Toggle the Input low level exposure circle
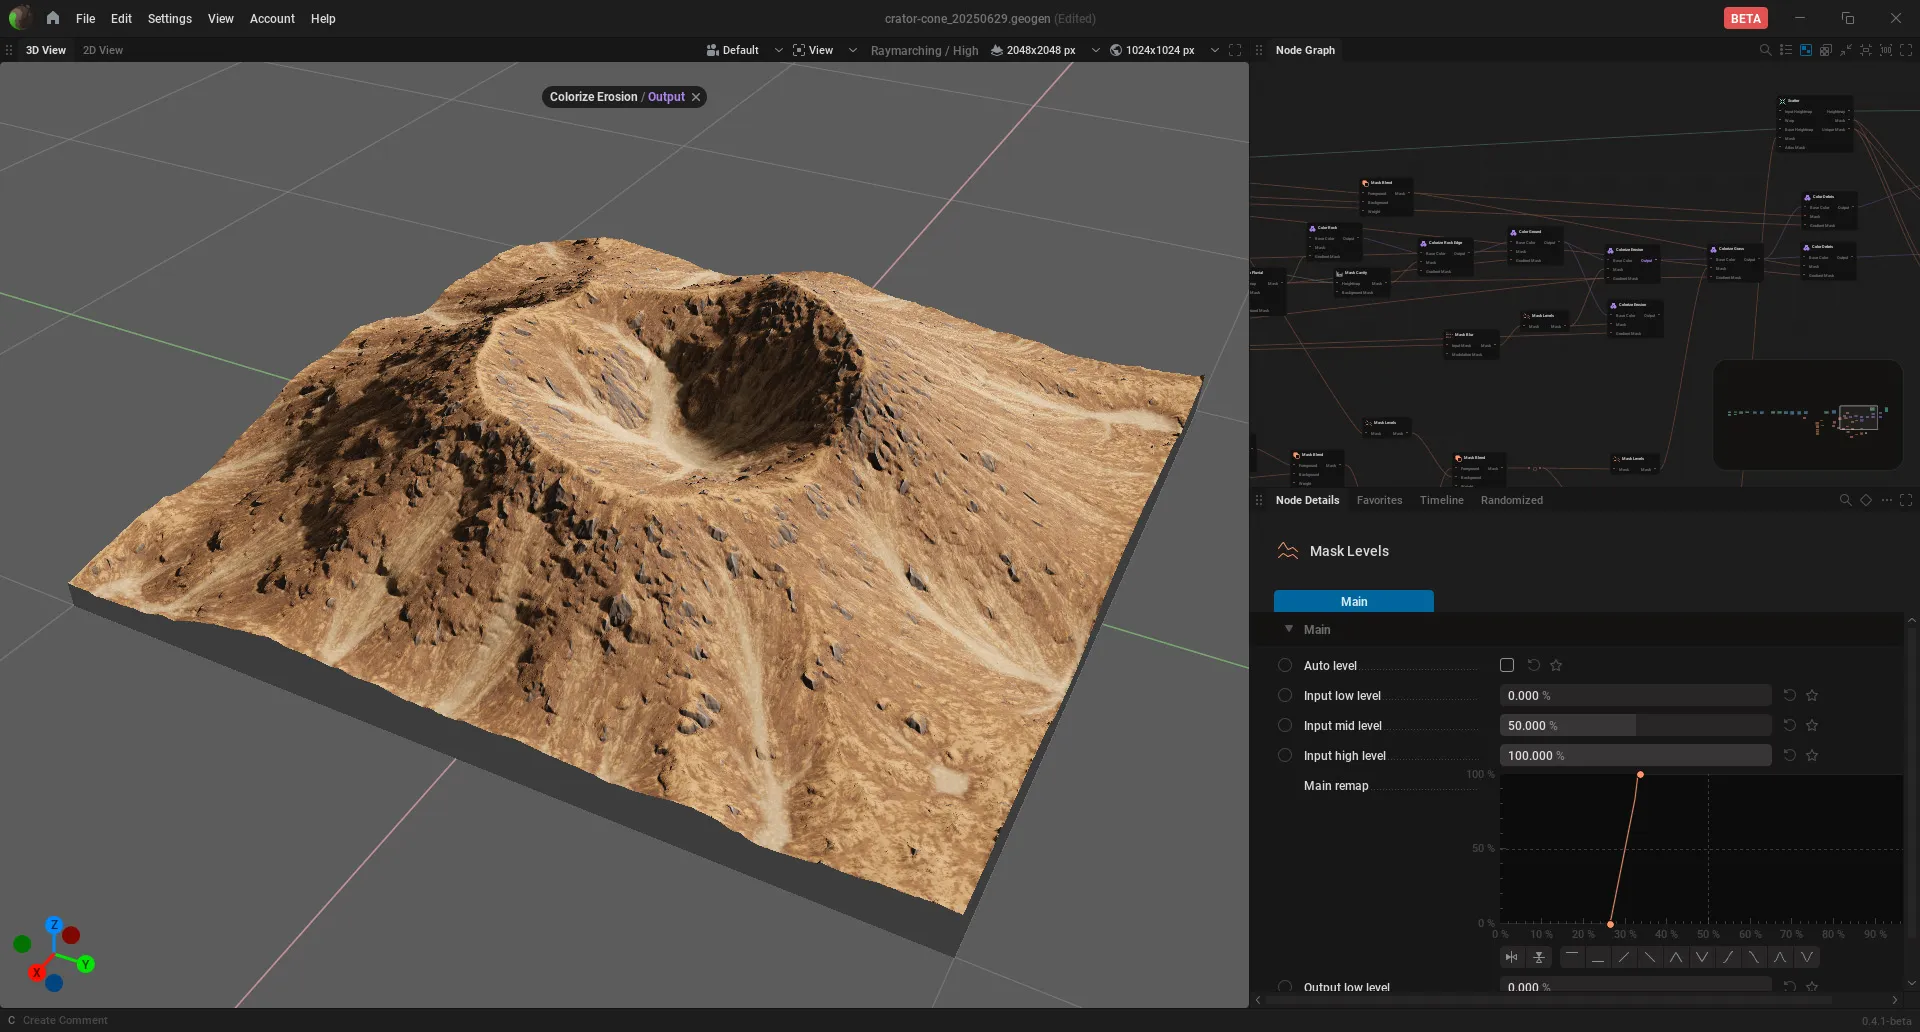The height and width of the screenshot is (1032, 1920). coord(1285,695)
